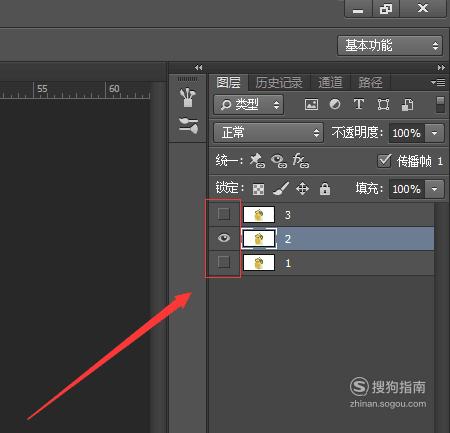Image resolution: width=450 pixels, height=433 pixels.
Task: Collapse the panel group double arrows
Action: (441, 68)
